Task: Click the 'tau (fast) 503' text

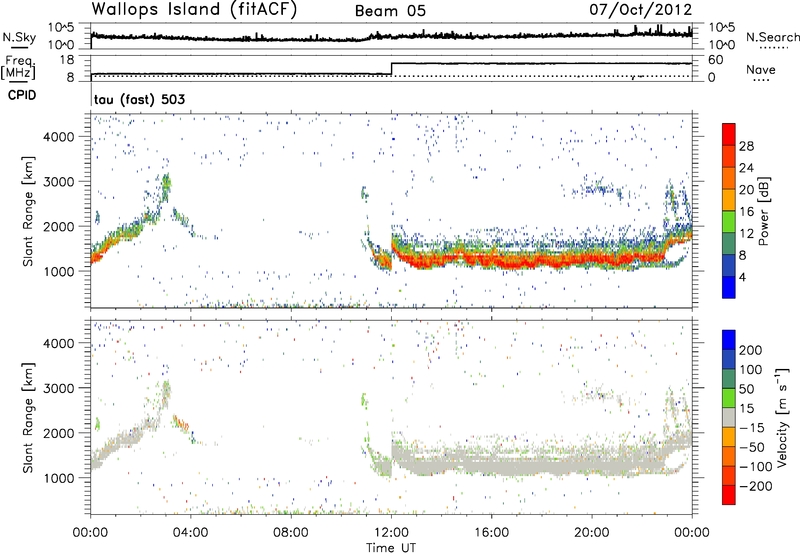Action: pos(139,99)
